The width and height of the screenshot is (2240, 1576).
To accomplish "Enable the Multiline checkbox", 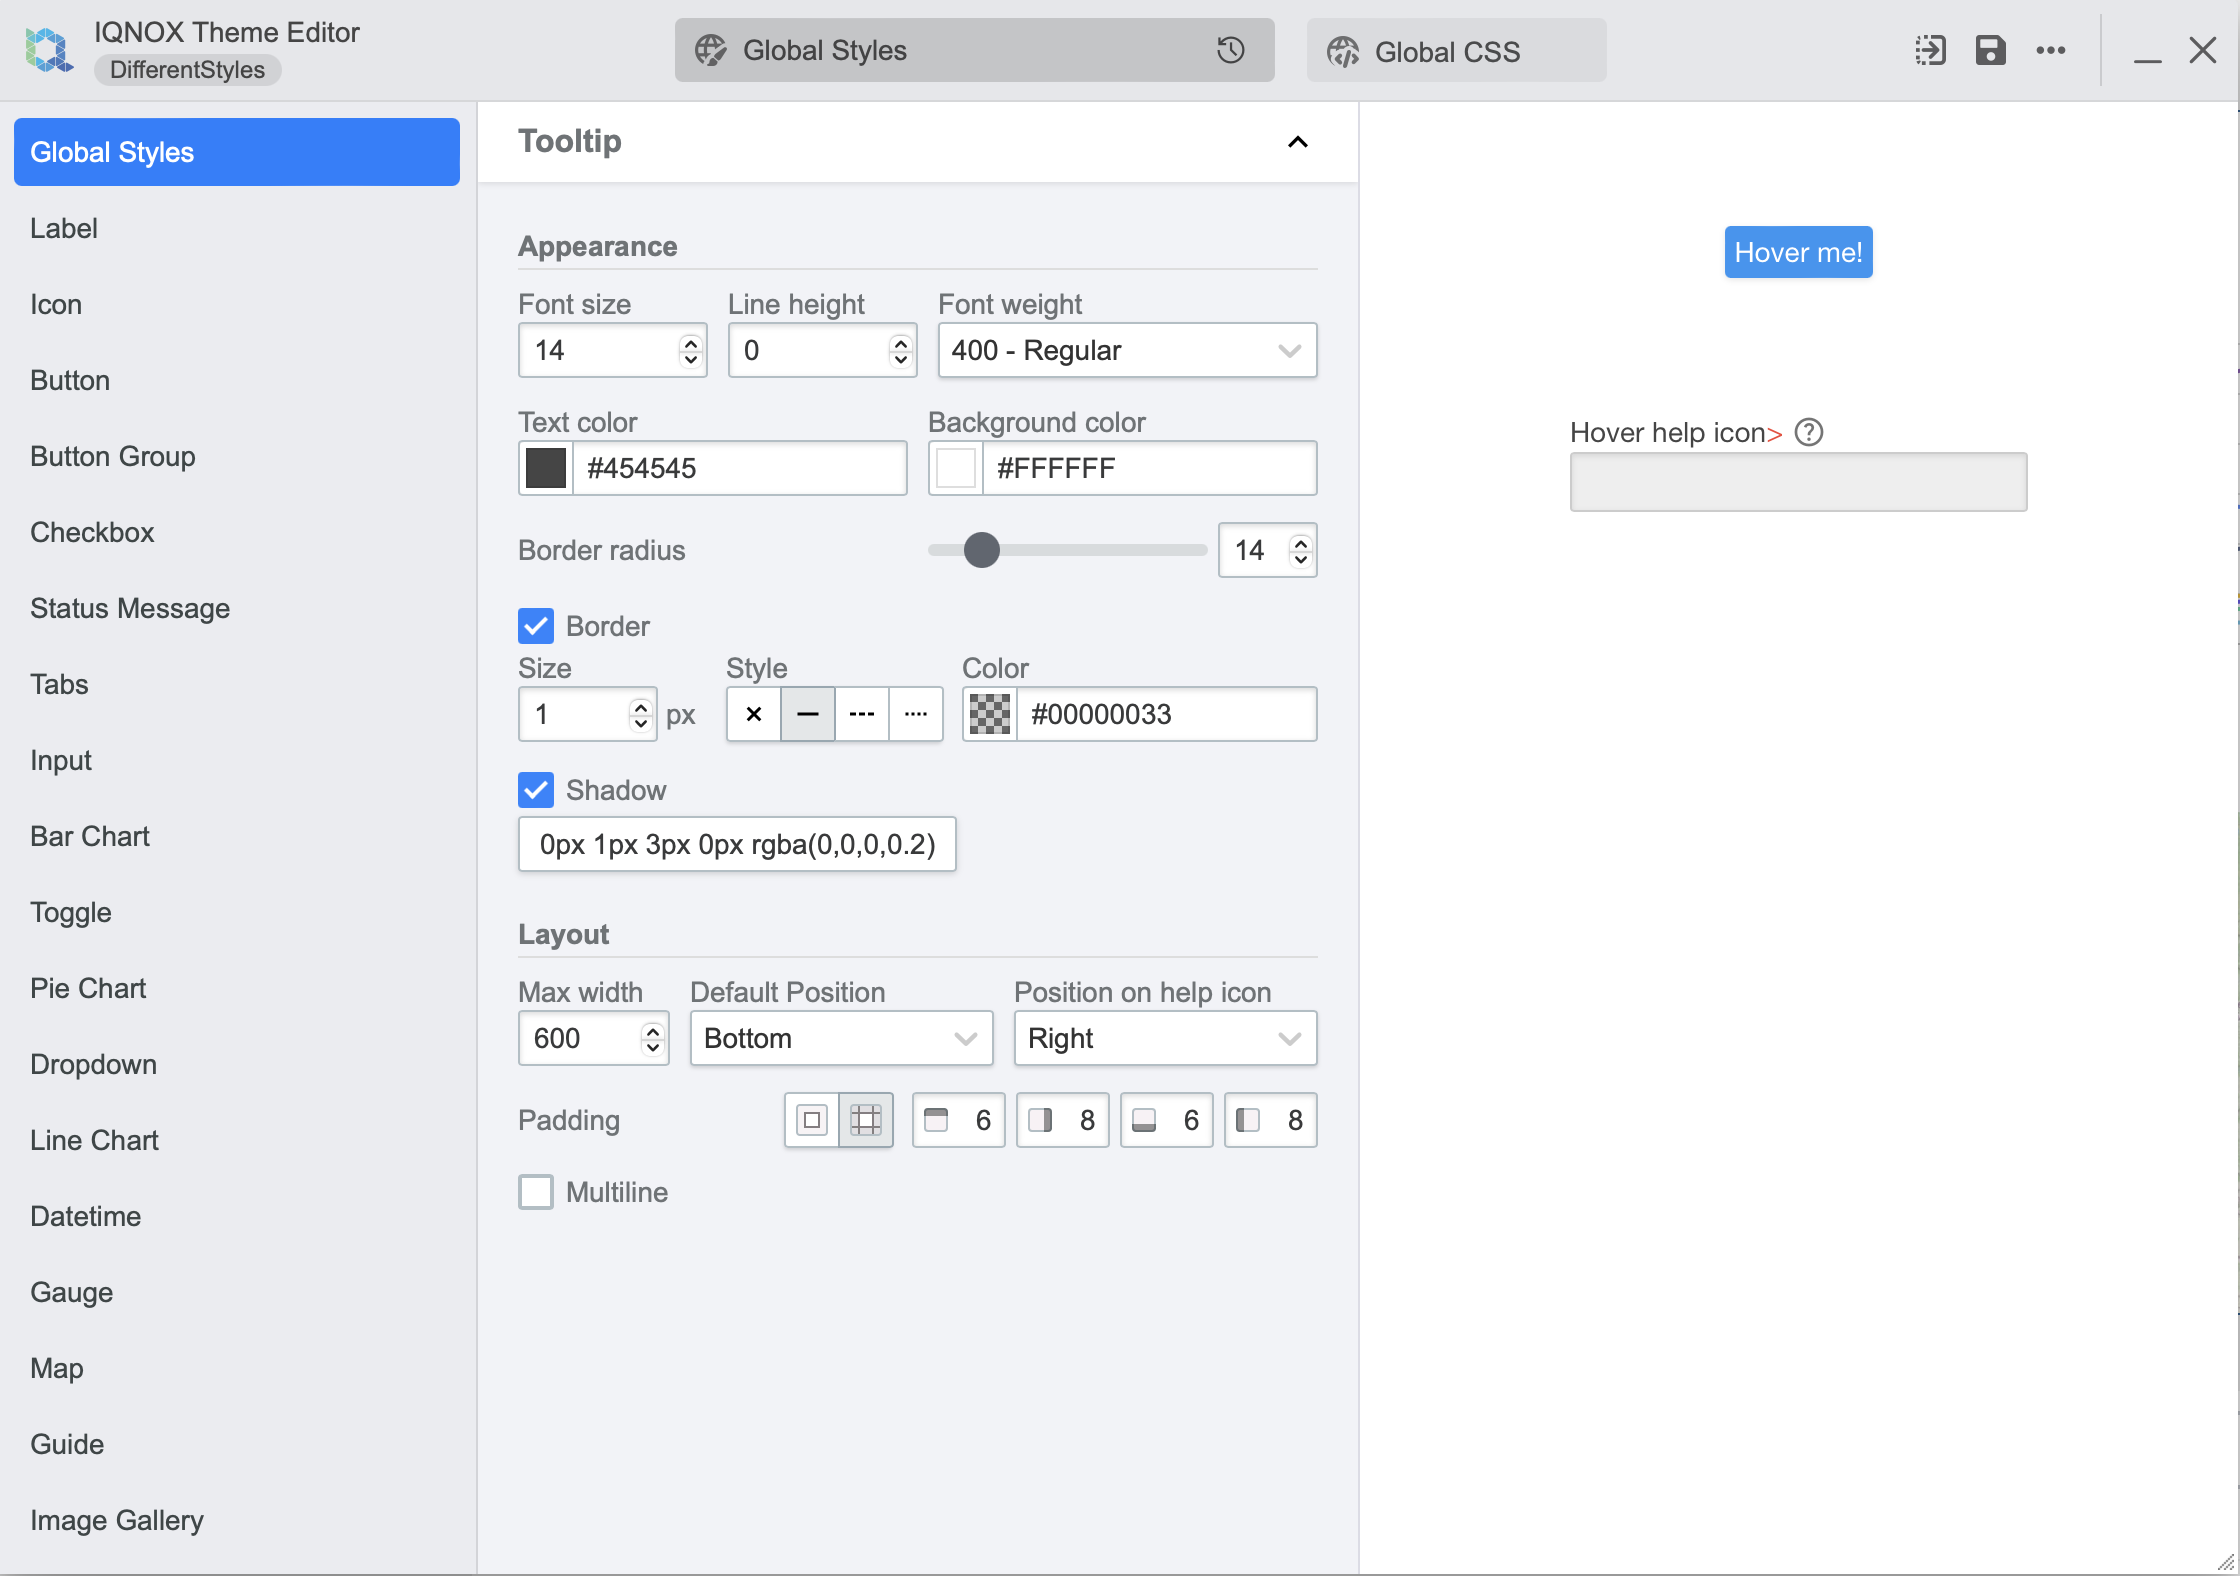I will pos(535,1191).
